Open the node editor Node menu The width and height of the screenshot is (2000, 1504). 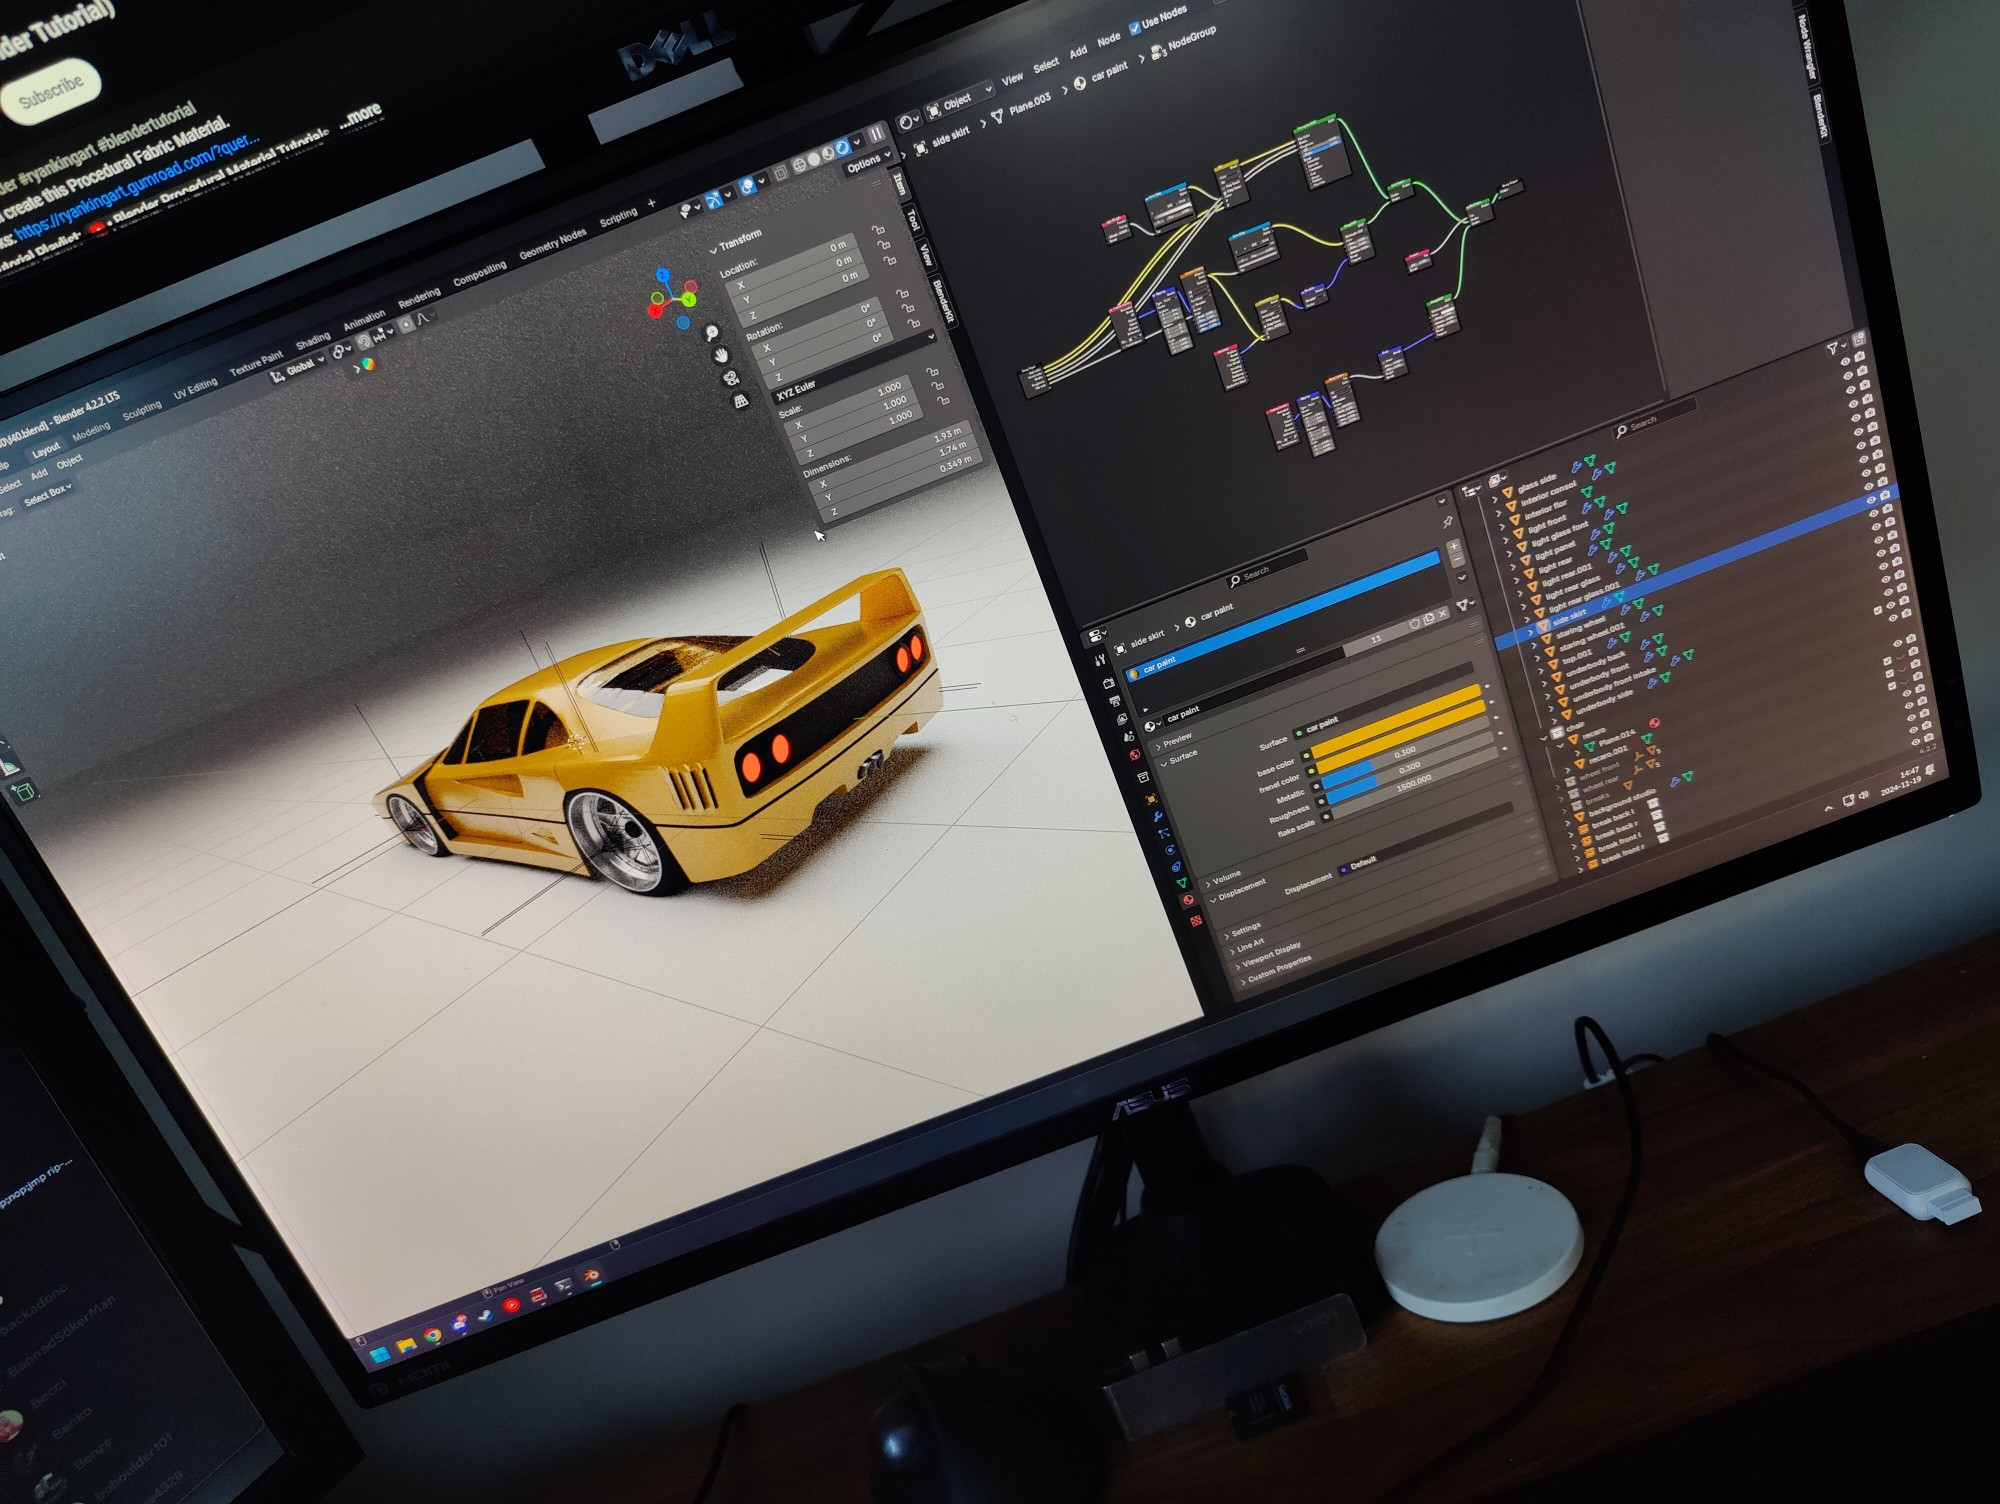tap(1109, 40)
